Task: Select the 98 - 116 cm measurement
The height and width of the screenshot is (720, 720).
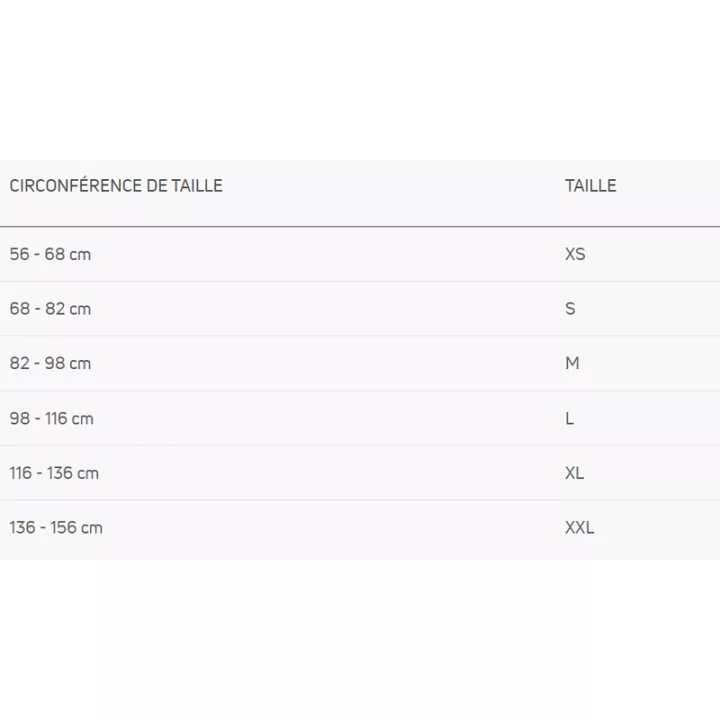Action: [52, 419]
